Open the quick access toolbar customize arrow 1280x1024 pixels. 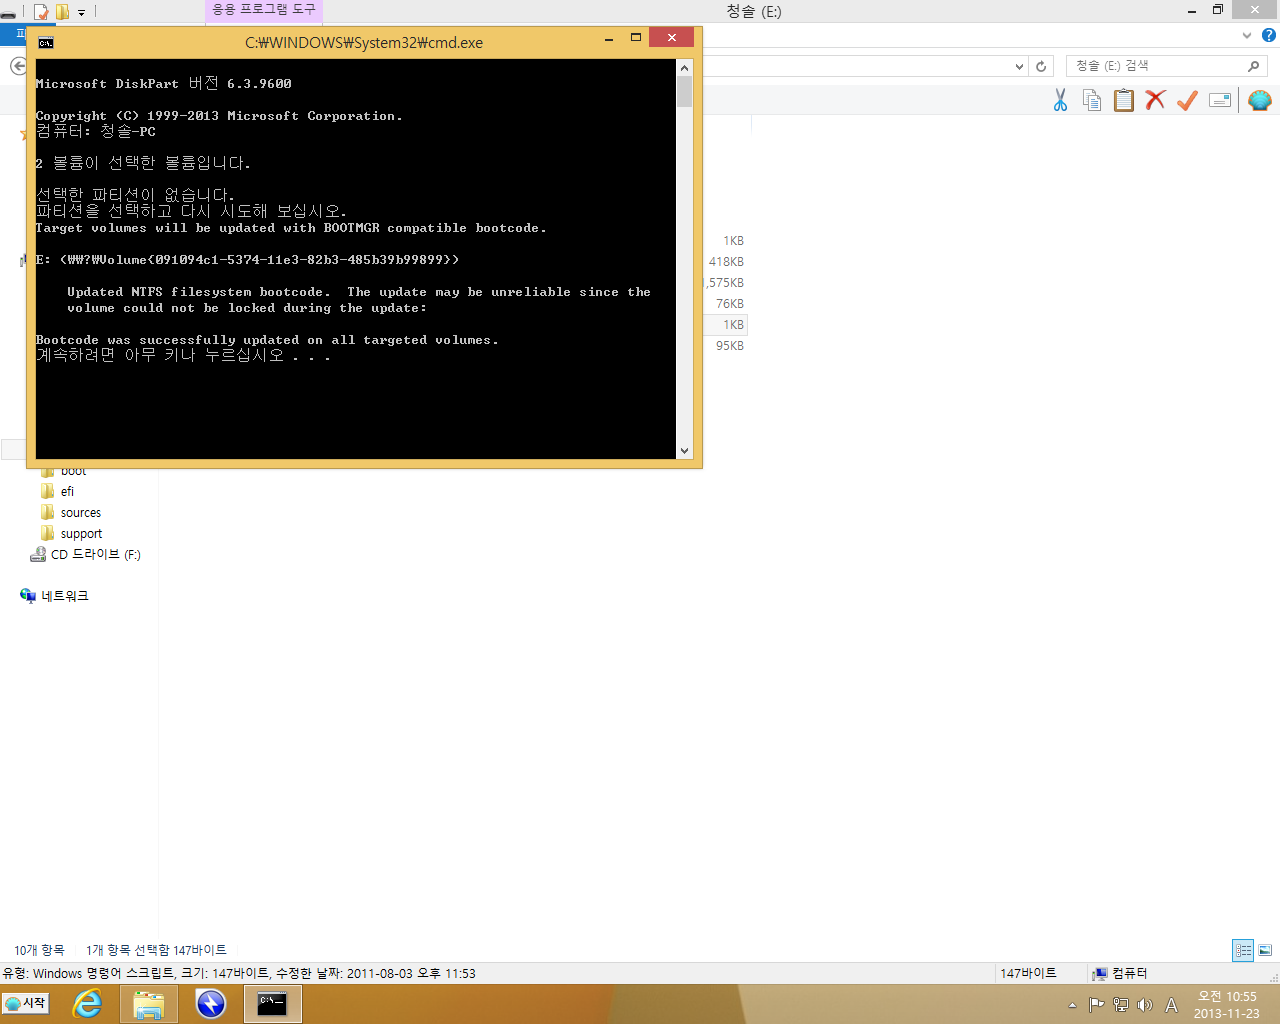[x=81, y=12]
